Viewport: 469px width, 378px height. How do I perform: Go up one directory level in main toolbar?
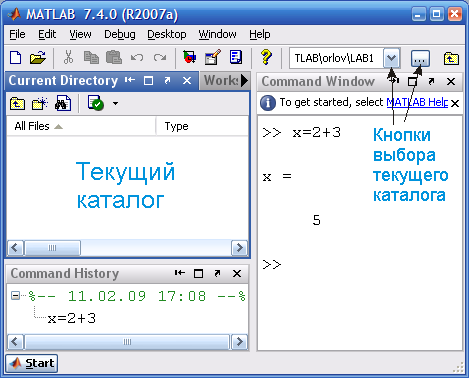[451, 59]
